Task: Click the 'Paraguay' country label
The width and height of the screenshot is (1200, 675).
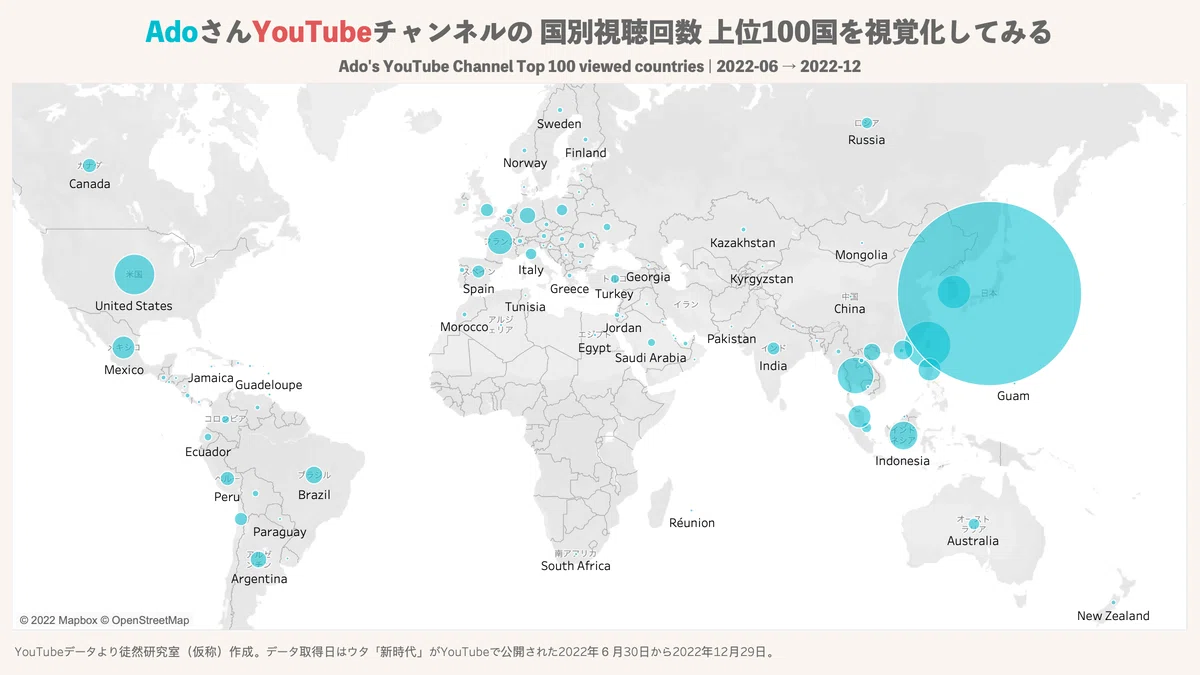Action: [280, 532]
